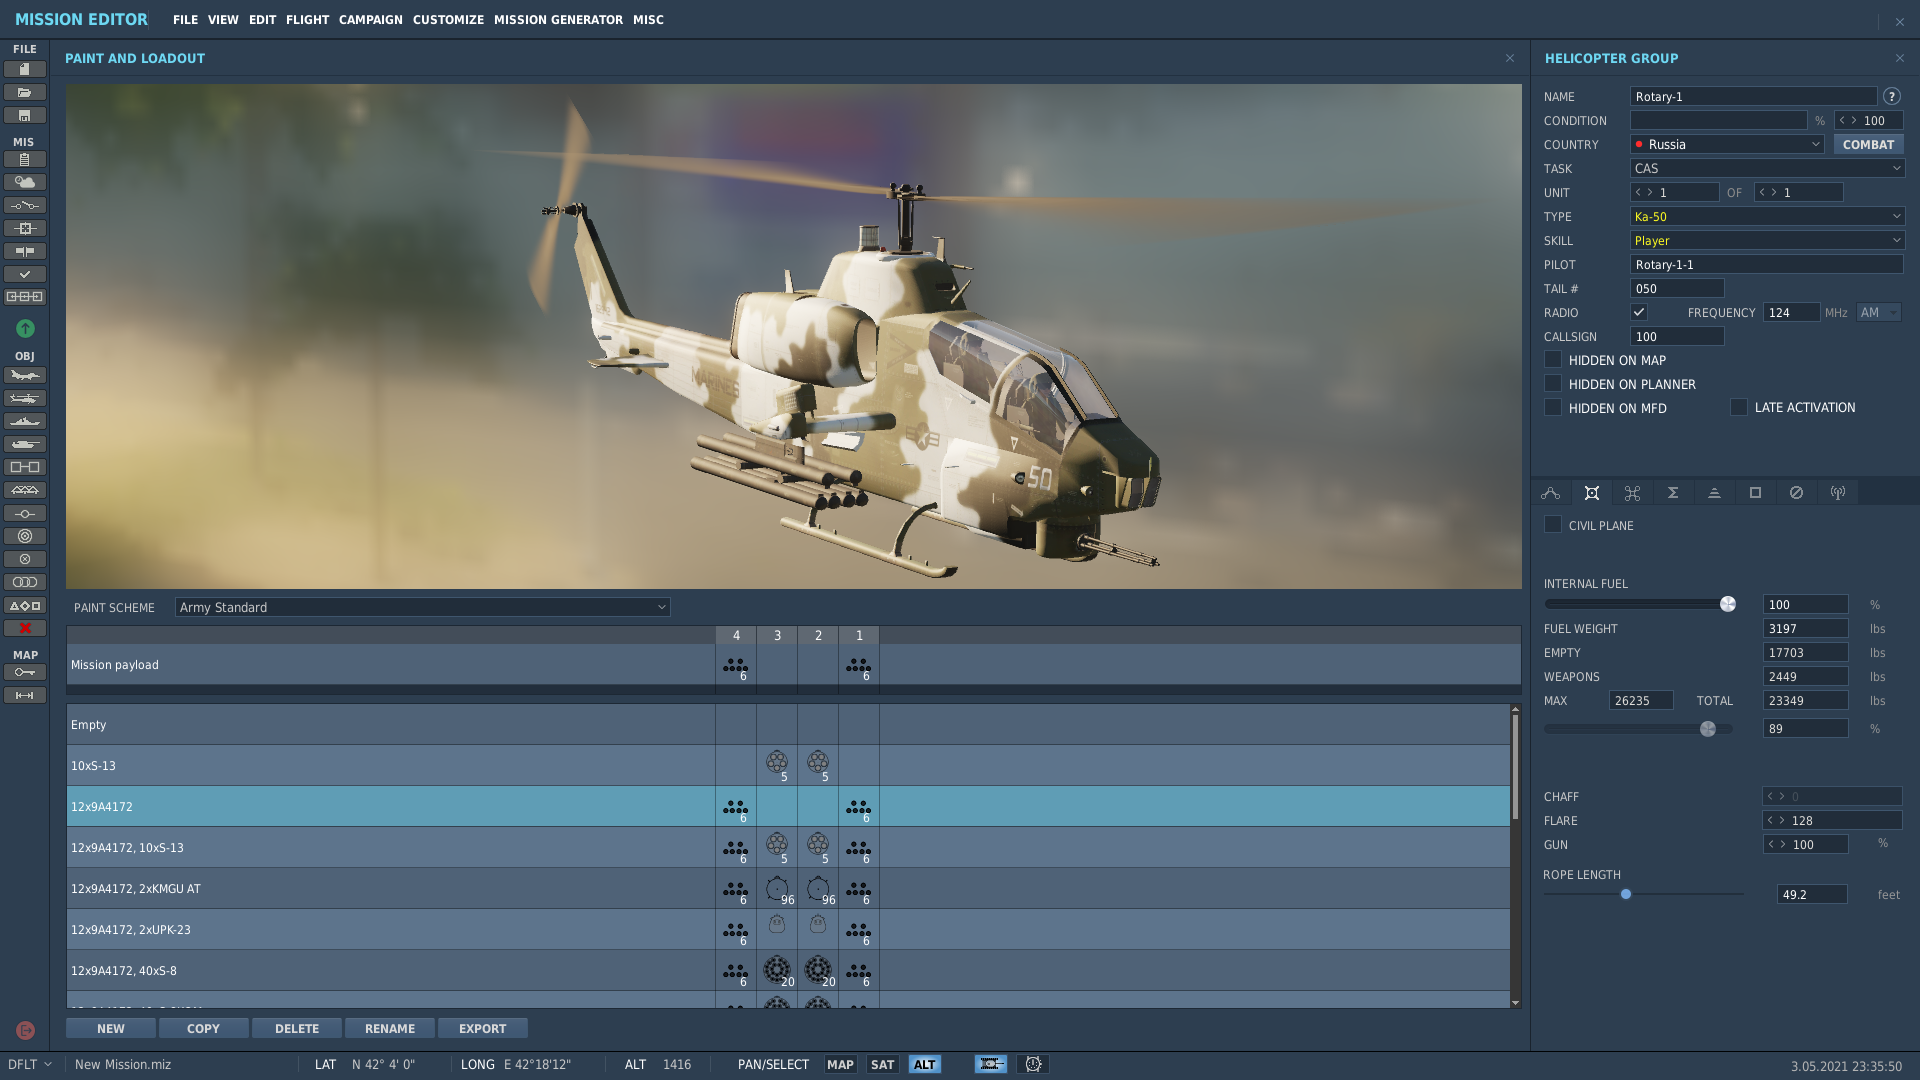Screen dimensions: 1920x1080
Task: Click the green fly mission arrow
Action: coord(25,328)
